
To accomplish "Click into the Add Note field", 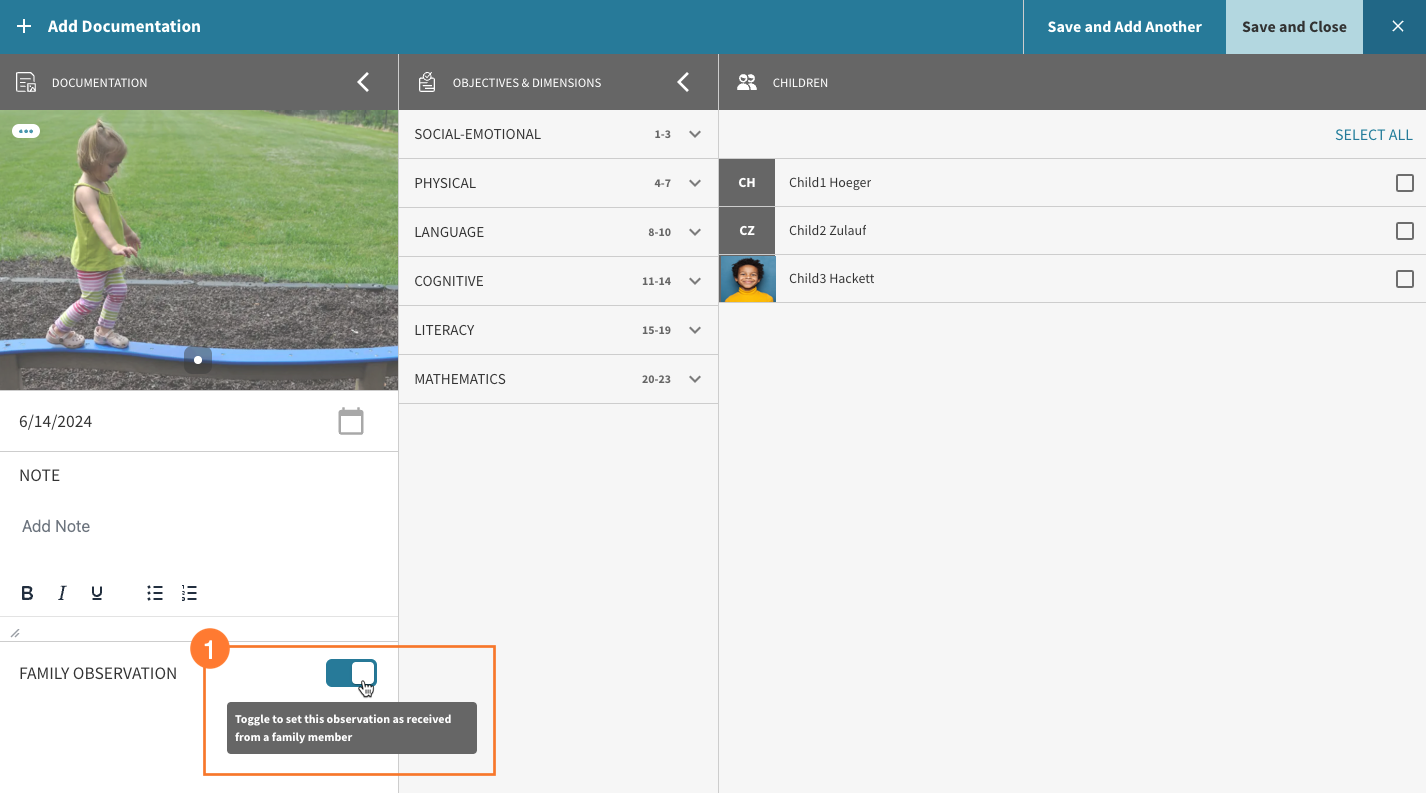I will 198,527.
